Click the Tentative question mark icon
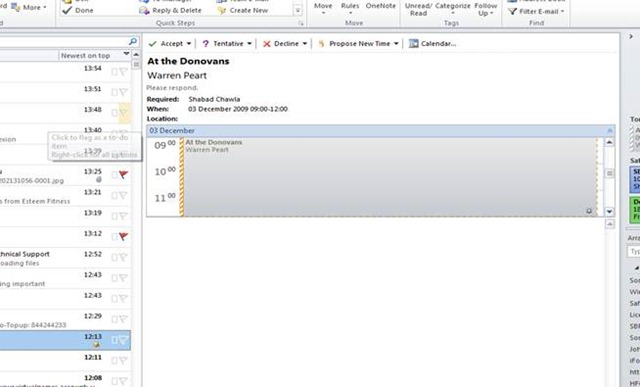The height and width of the screenshot is (387, 640). click(x=206, y=44)
